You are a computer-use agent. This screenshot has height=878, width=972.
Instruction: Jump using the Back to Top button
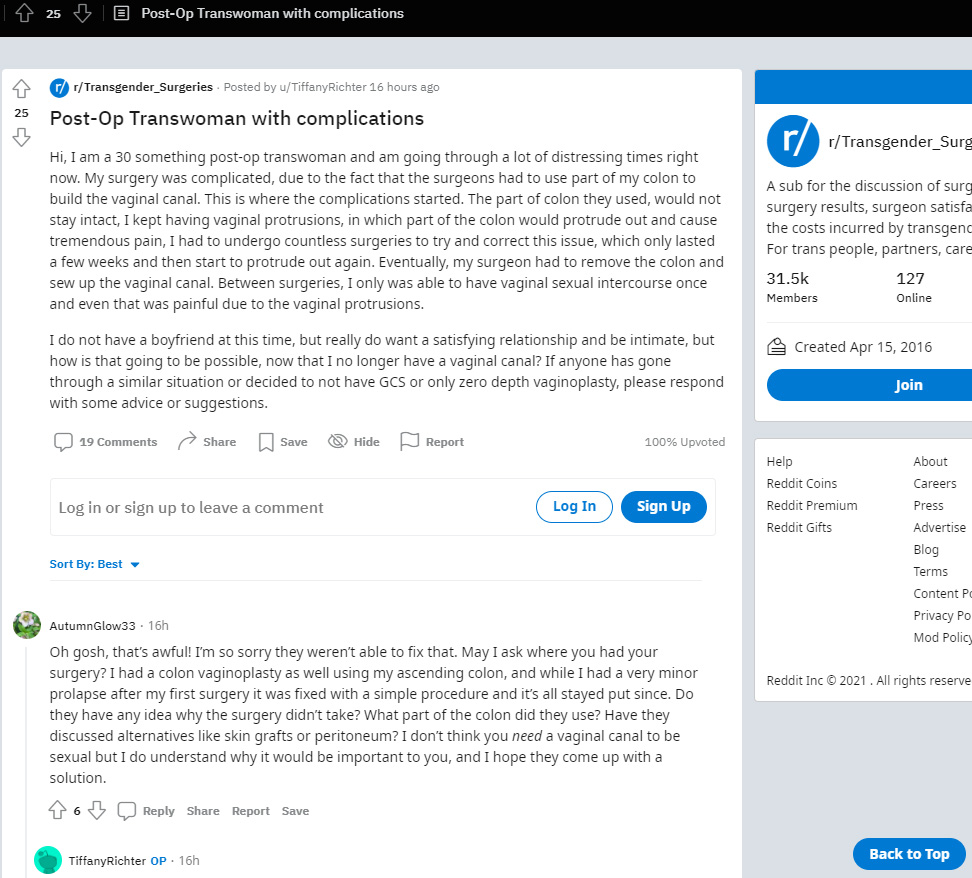pos(908,854)
